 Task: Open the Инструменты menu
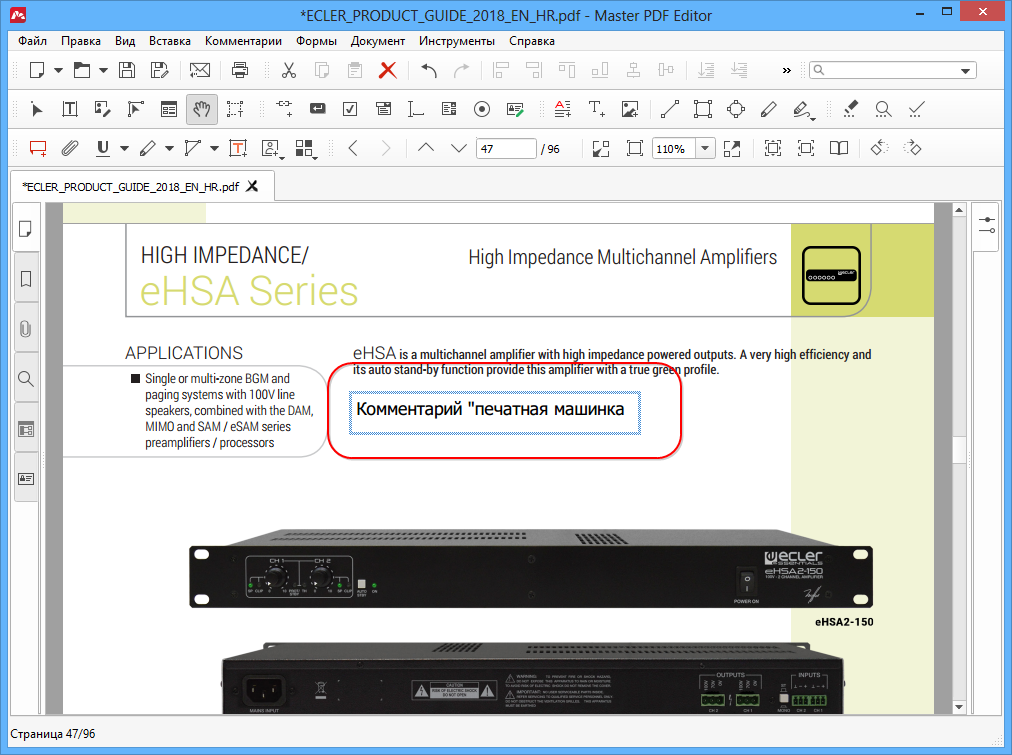[x=456, y=41]
